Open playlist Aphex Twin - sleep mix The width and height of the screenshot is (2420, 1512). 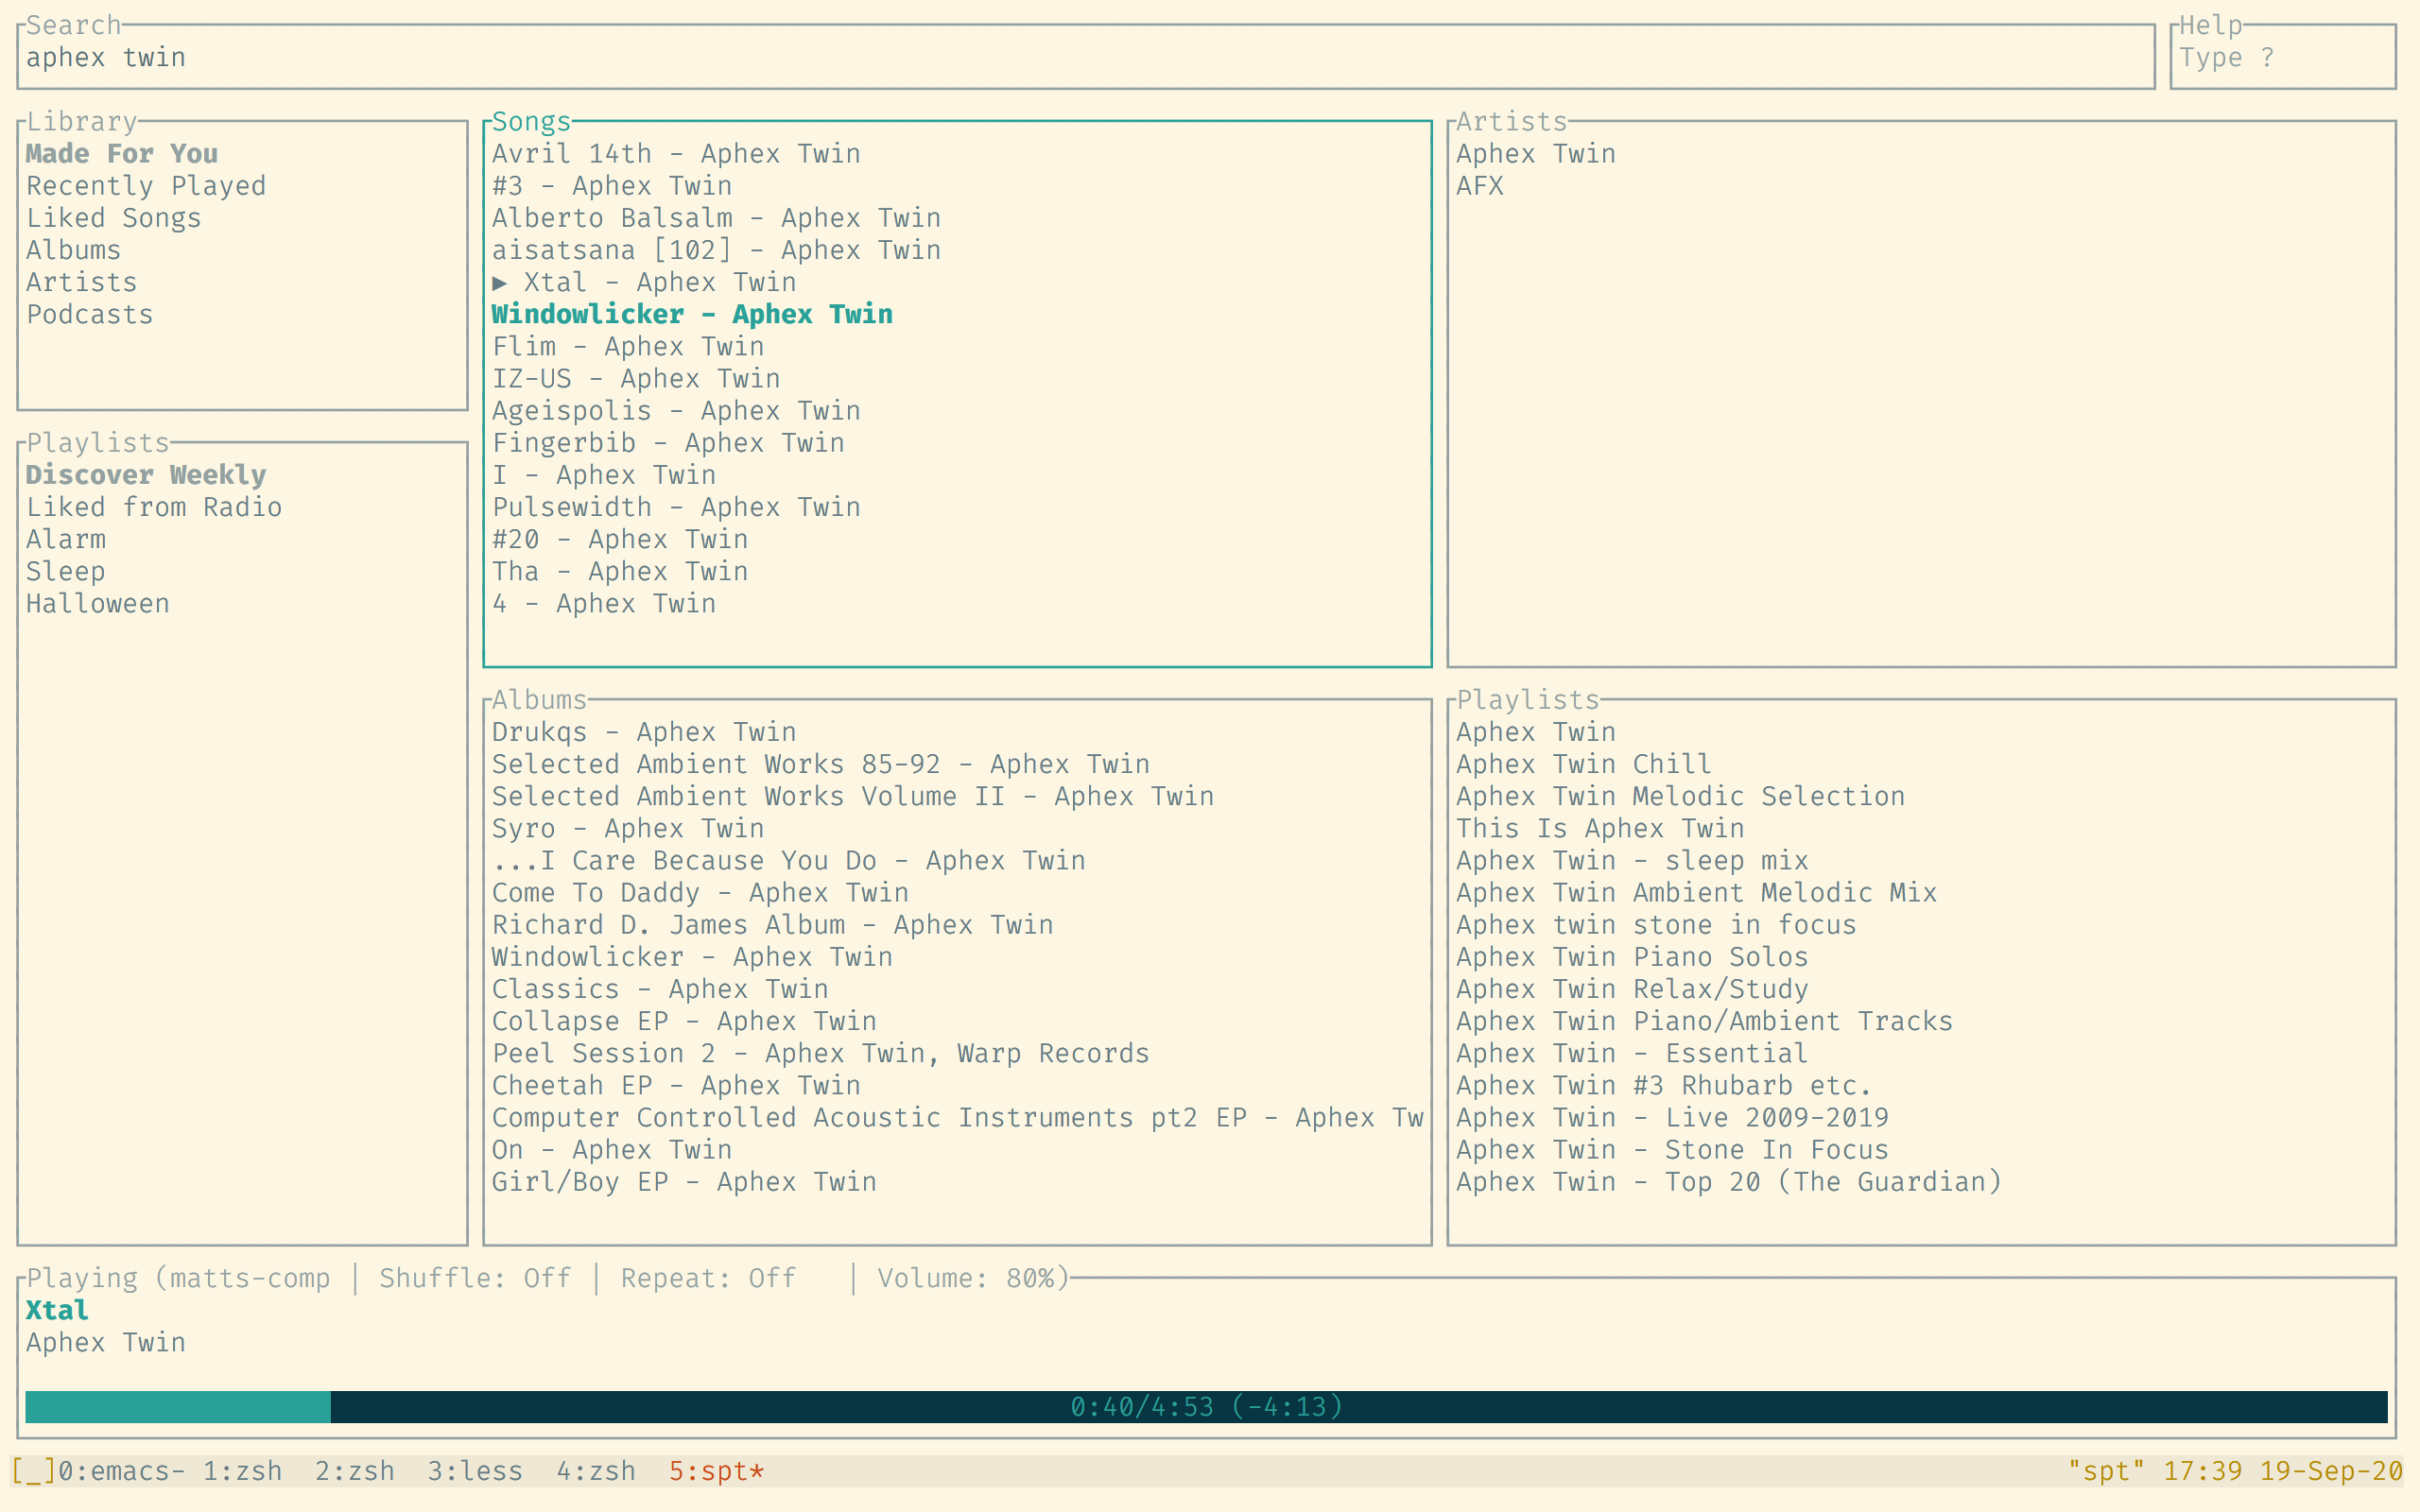click(1632, 860)
